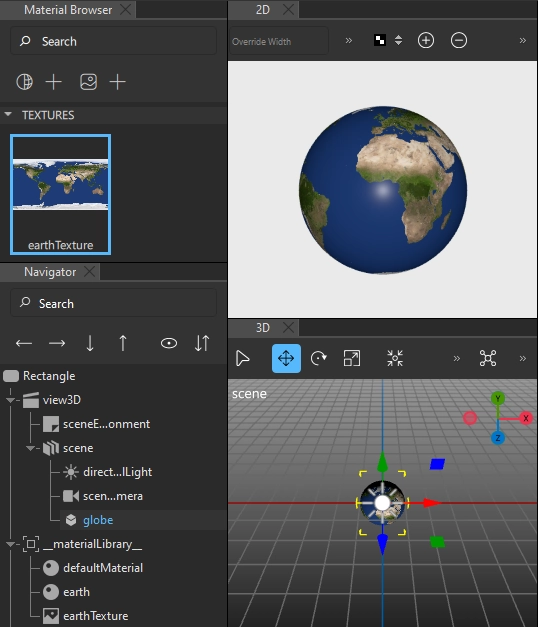
Task: Expand hidden 2D toolbar items left chevron
Action: (x=349, y=40)
